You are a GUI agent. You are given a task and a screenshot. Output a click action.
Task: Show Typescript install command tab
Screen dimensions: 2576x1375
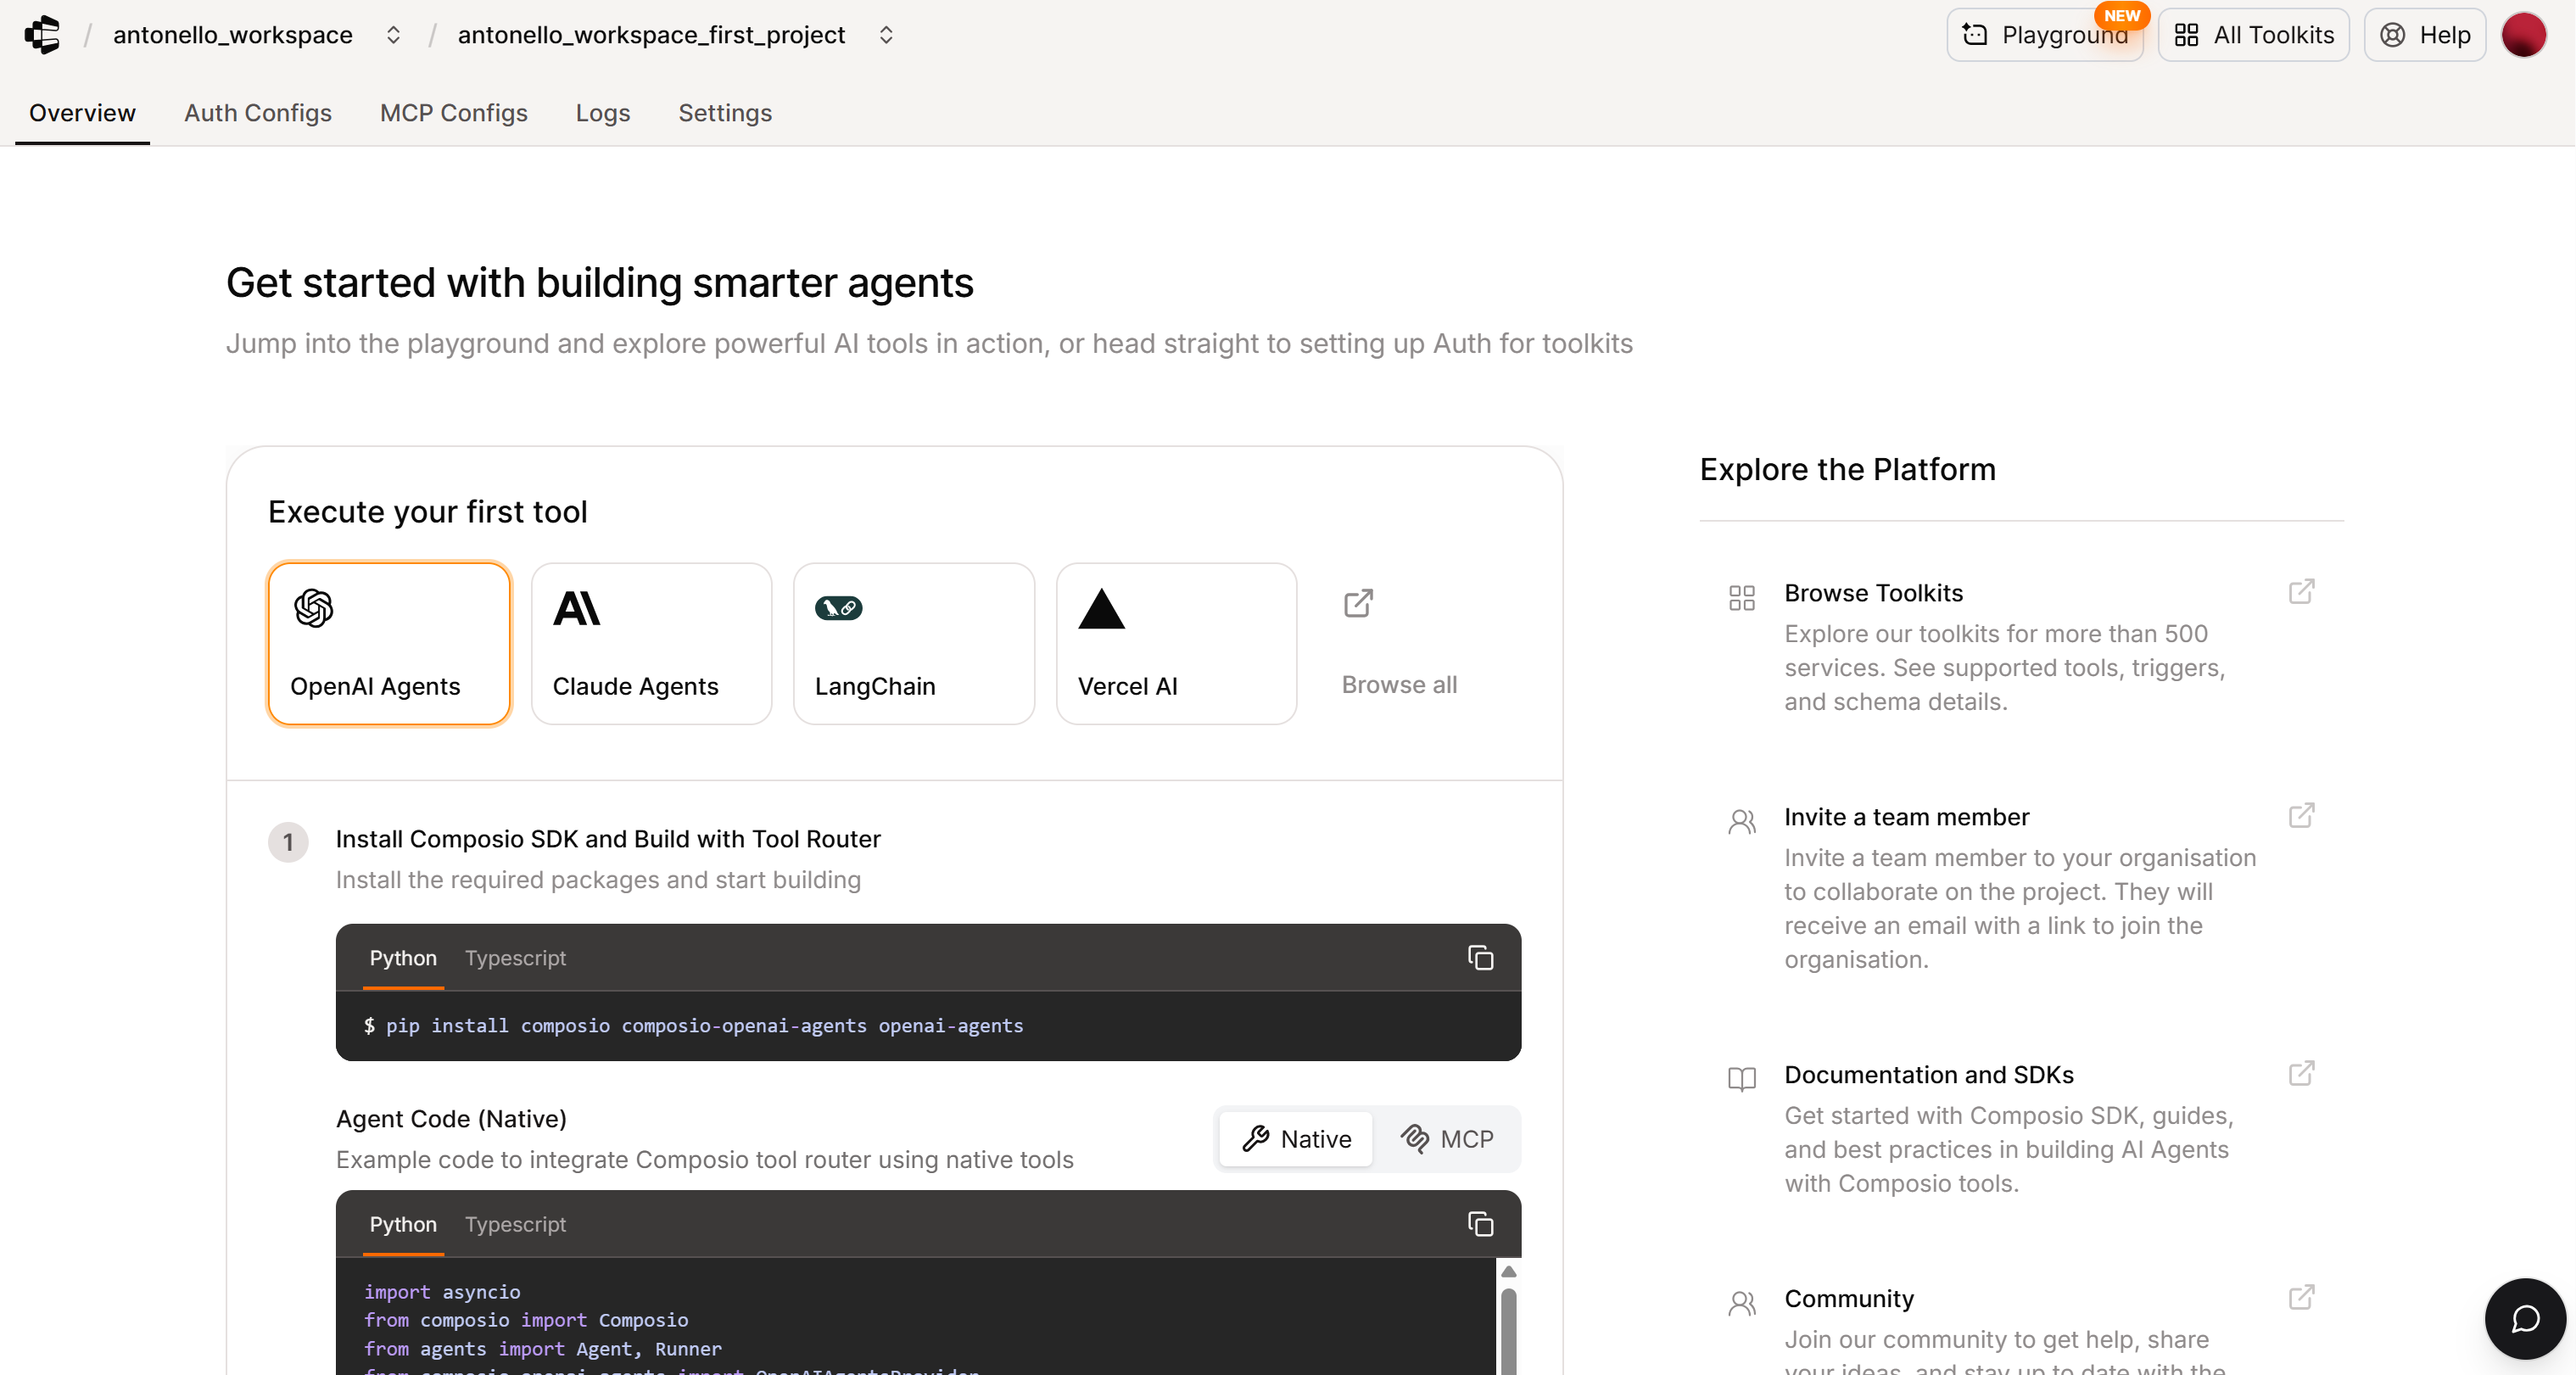pos(515,957)
